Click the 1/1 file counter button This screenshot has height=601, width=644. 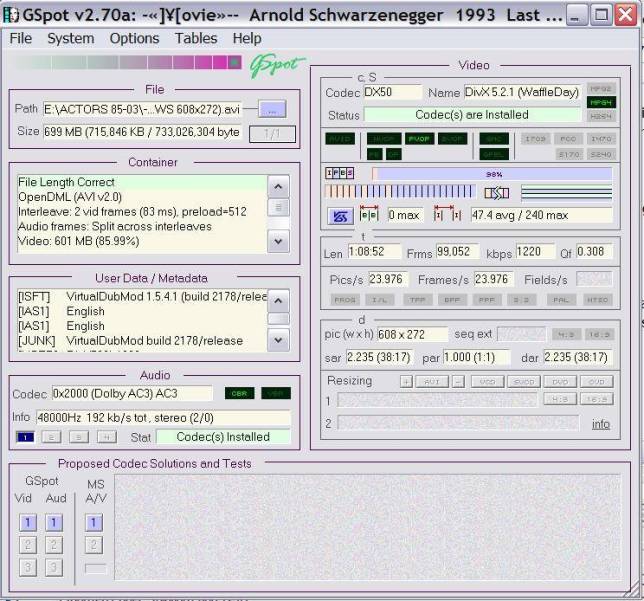[x=272, y=134]
